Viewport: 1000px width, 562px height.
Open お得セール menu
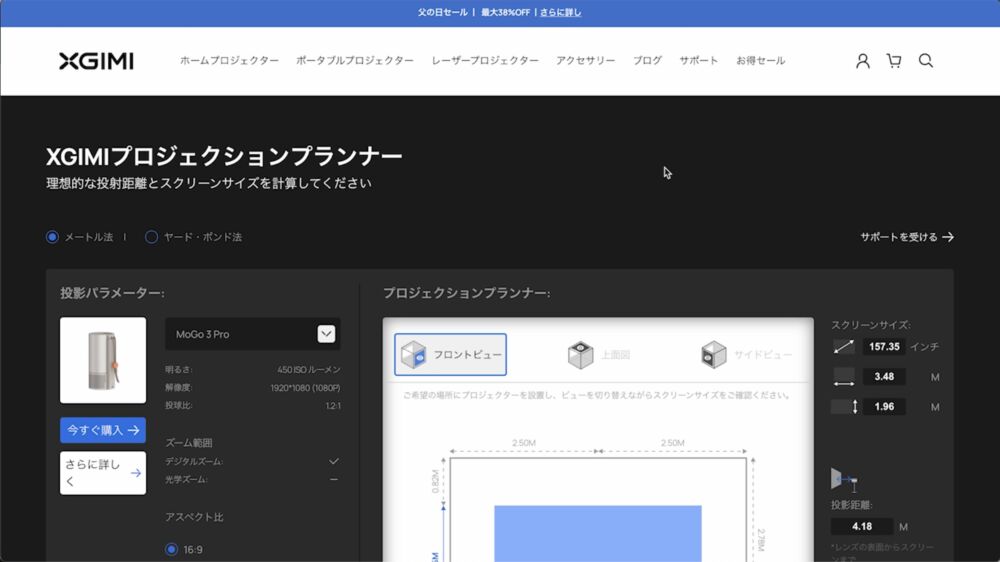pos(760,61)
